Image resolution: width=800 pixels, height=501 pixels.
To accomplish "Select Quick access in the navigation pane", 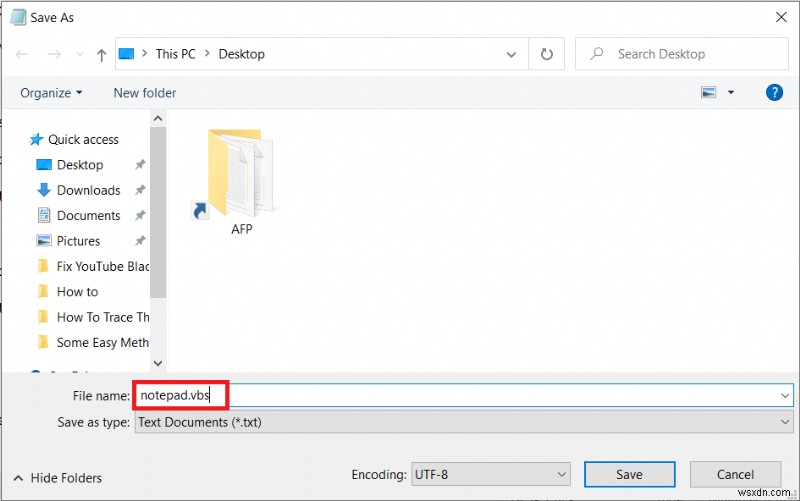I will pos(83,139).
